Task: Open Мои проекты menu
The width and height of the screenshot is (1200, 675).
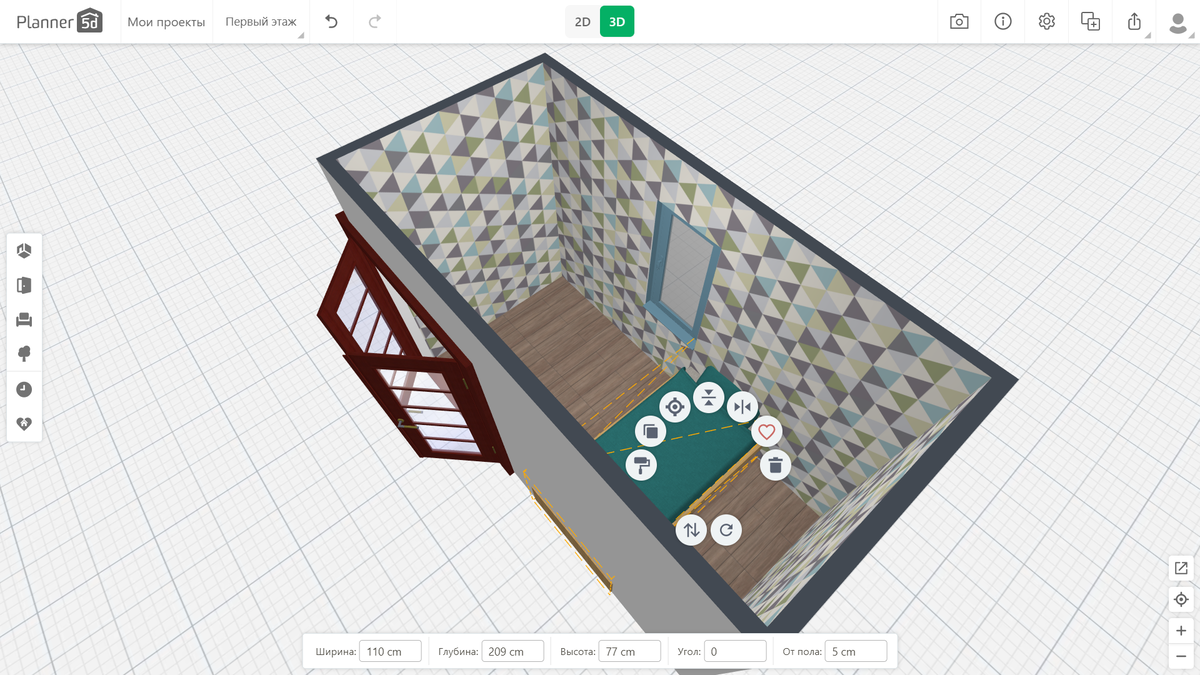Action: 166,22
